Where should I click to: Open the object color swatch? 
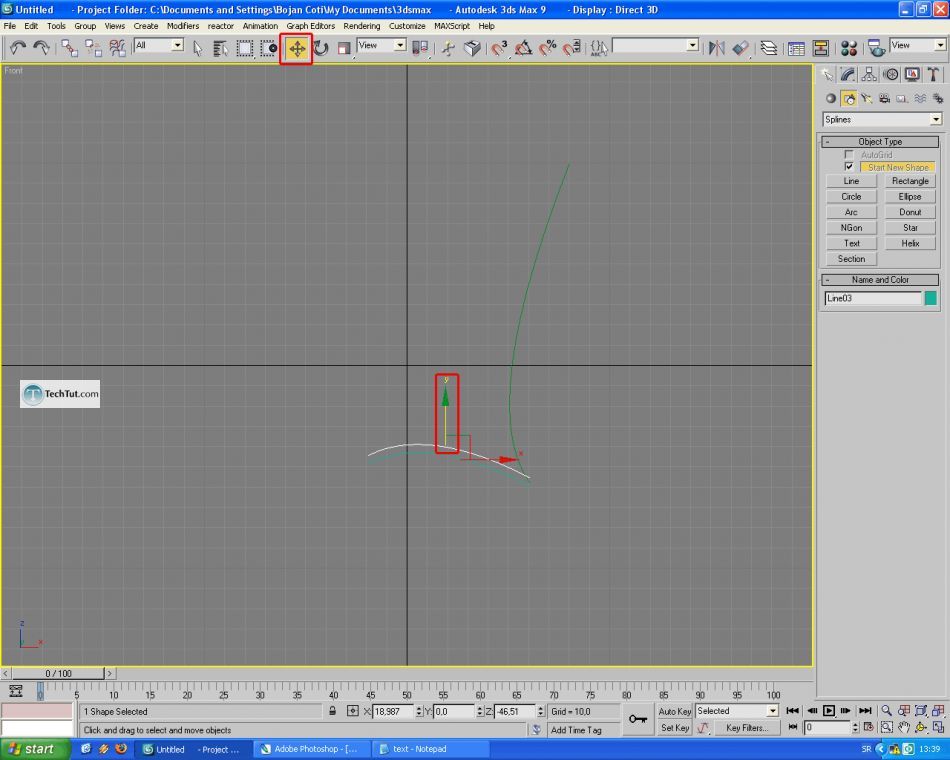(931, 298)
